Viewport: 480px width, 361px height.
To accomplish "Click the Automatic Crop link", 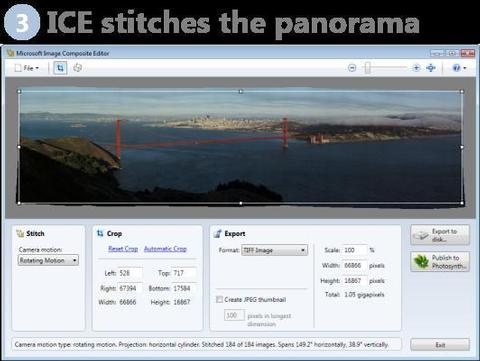I will 165,249.
